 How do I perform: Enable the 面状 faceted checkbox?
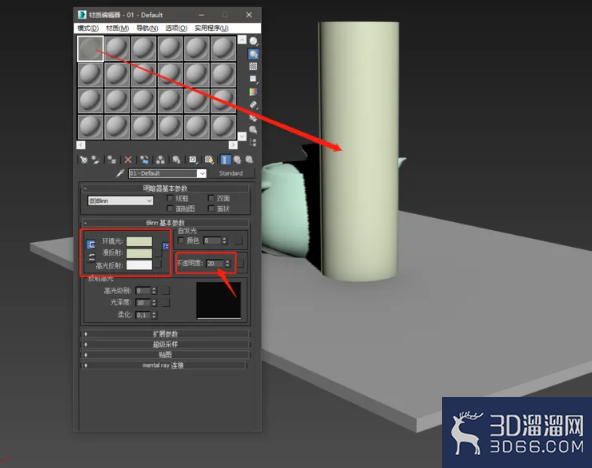pos(211,208)
